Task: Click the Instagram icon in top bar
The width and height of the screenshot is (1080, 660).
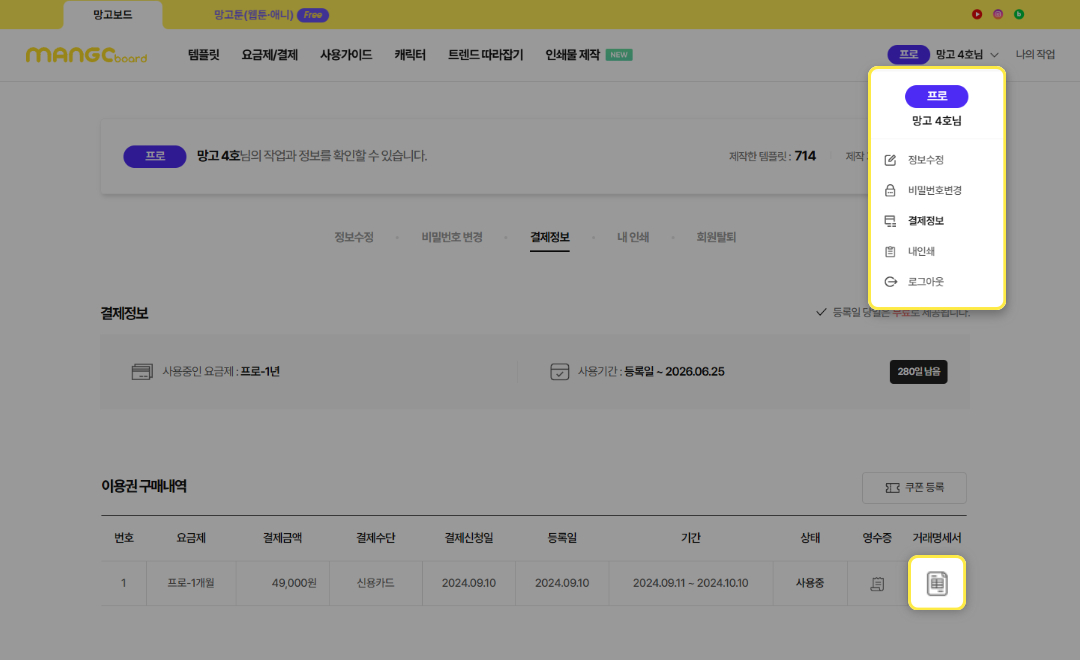Action: click(998, 14)
